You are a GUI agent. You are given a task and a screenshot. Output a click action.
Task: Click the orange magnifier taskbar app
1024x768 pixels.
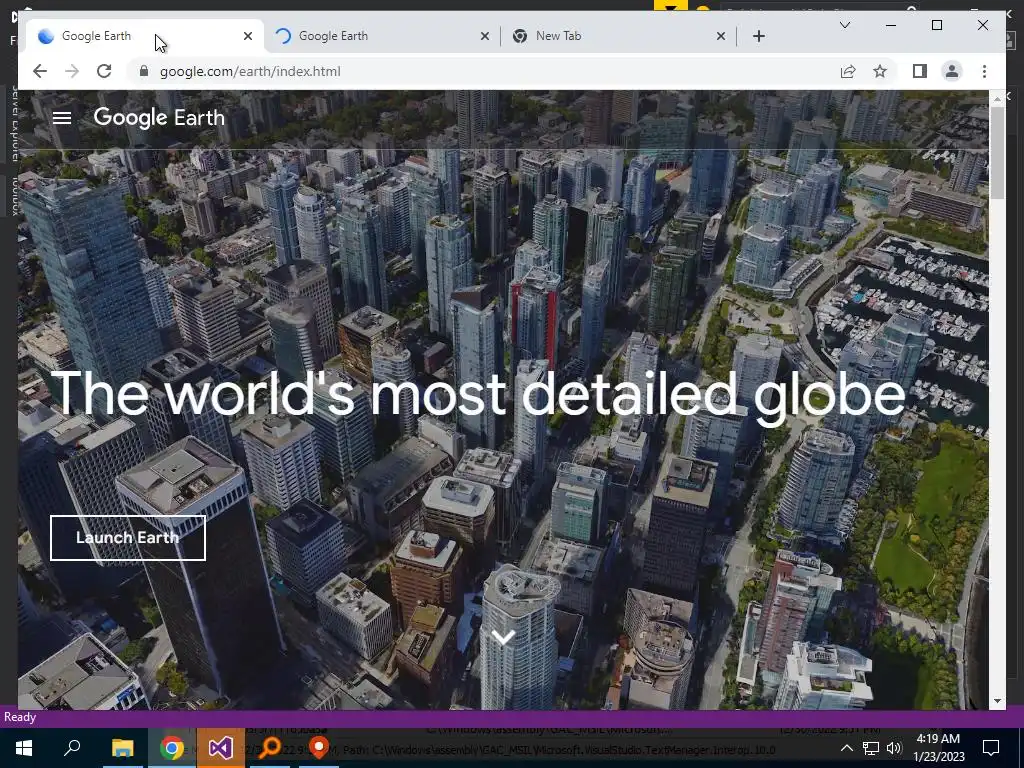(269, 747)
